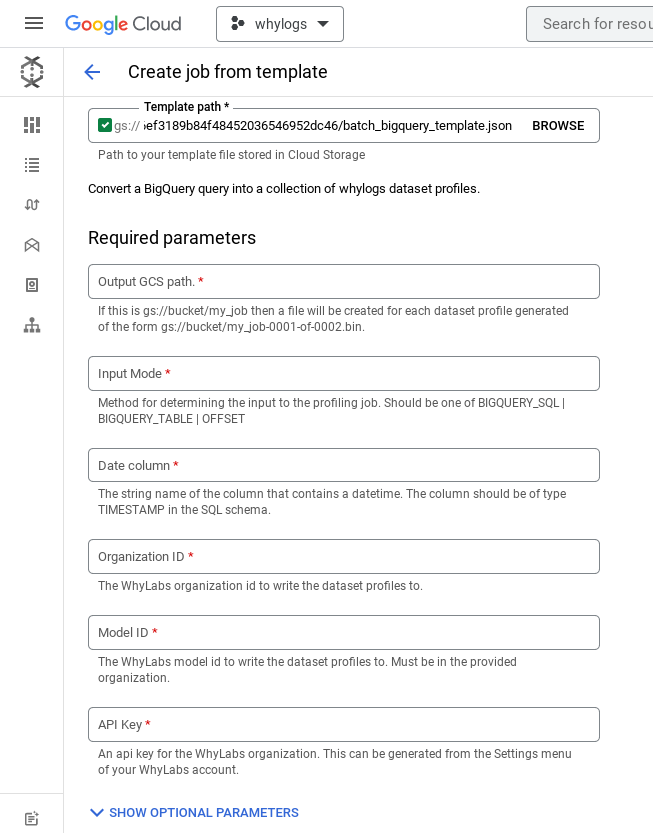
Task: Go back using the blue back arrow
Action: point(92,72)
